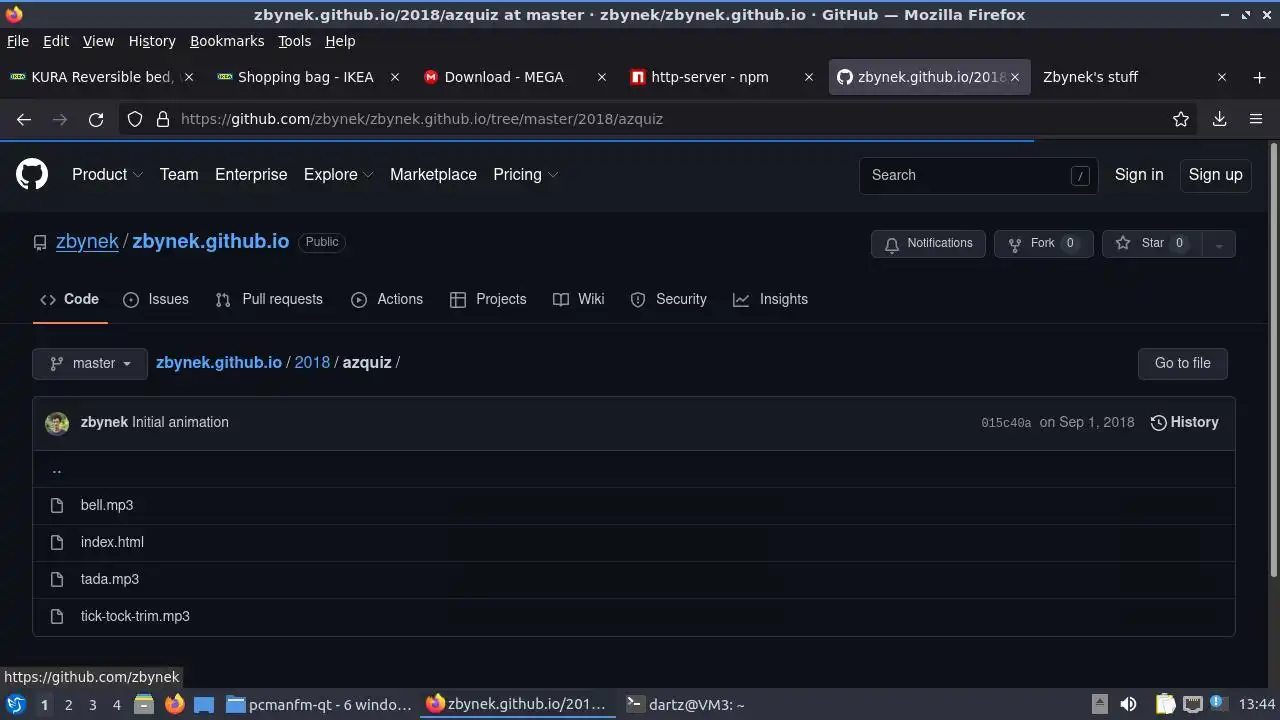
Task: Bookmark this page with the star icon
Action: (1181, 119)
